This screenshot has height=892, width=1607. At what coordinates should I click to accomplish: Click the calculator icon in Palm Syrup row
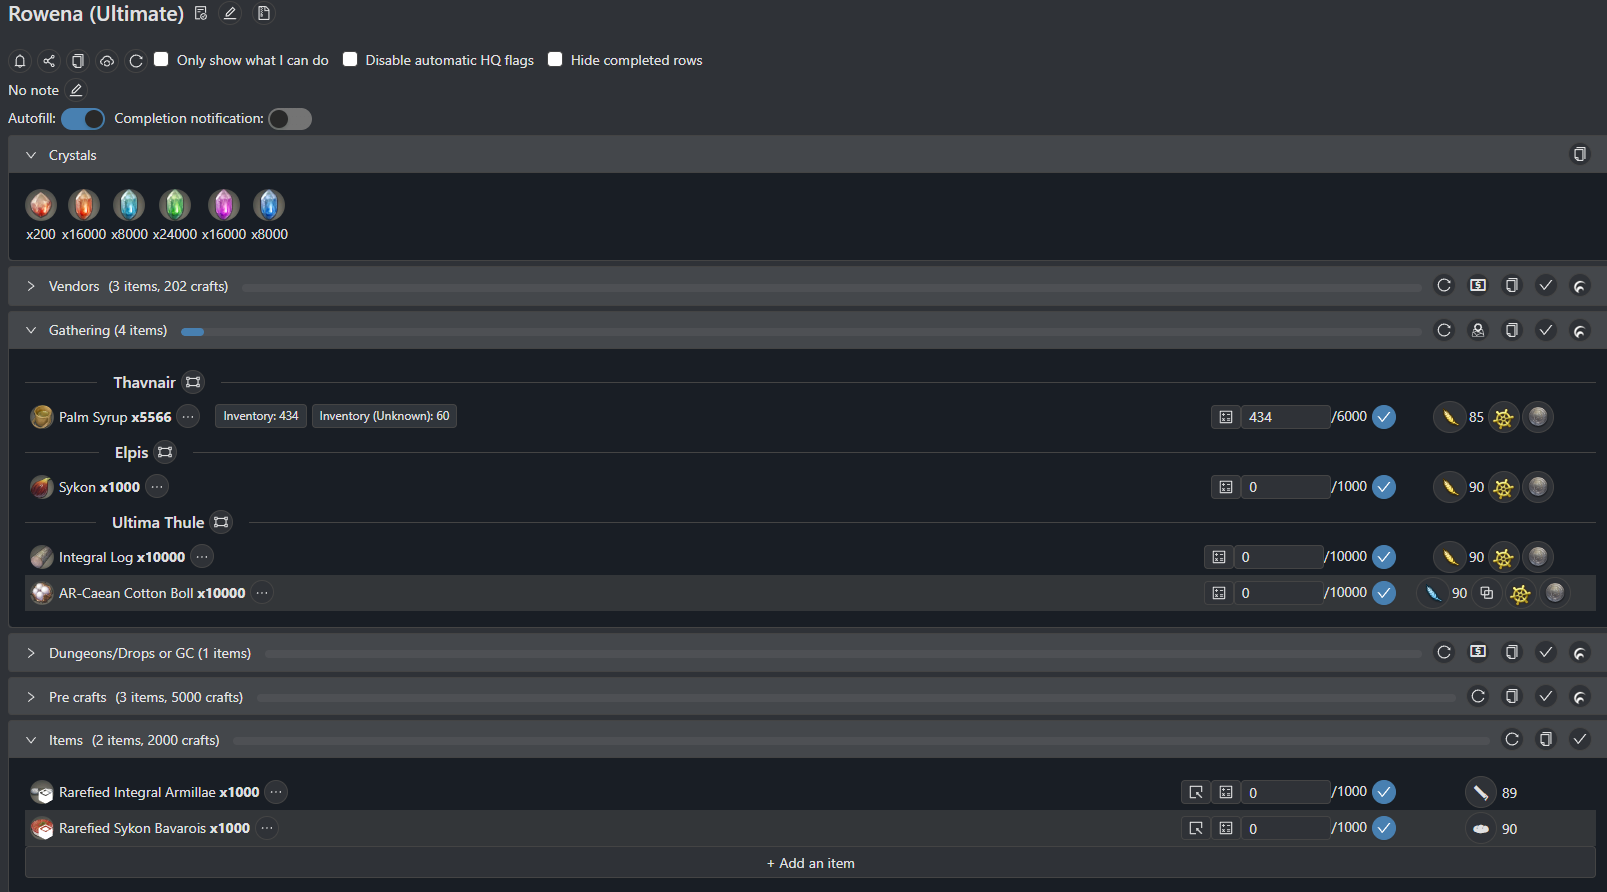point(1226,417)
